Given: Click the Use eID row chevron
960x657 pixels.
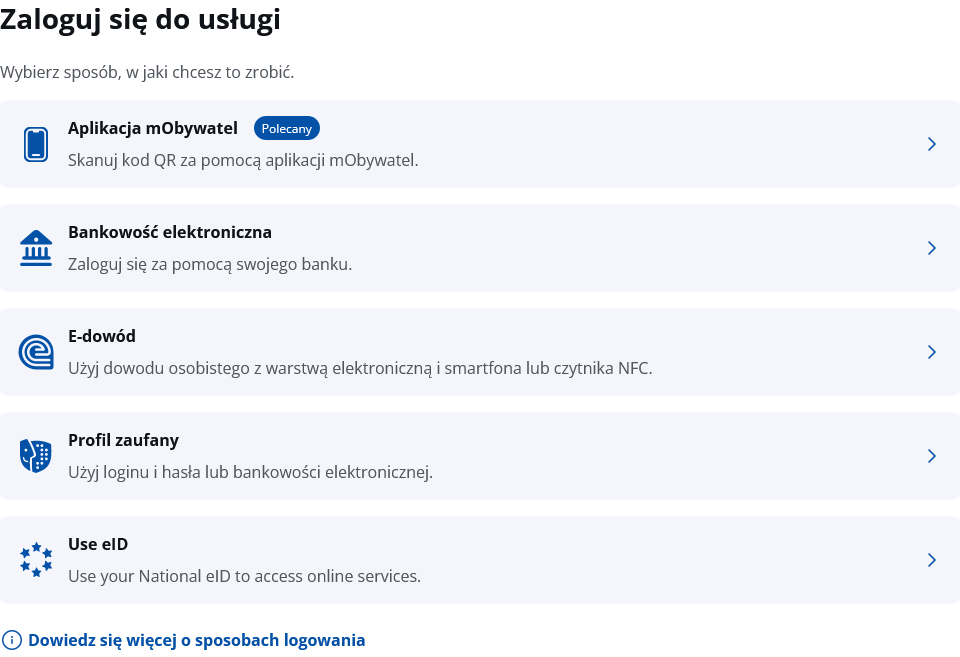Looking at the screenshot, I should (x=931, y=560).
